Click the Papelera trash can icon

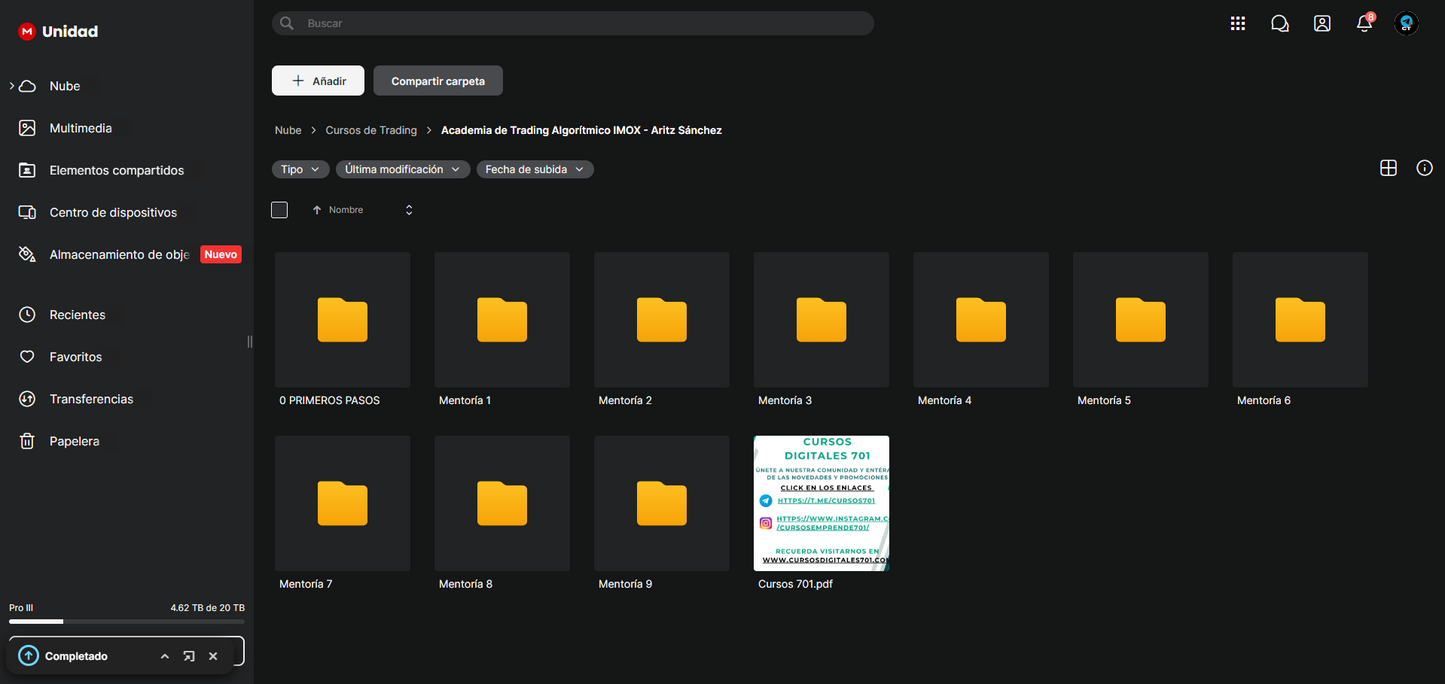point(28,440)
